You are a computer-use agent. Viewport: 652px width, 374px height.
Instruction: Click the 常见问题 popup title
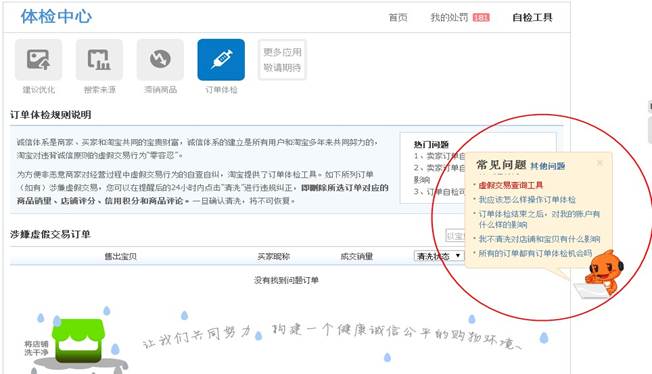click(x=501, y=165)
